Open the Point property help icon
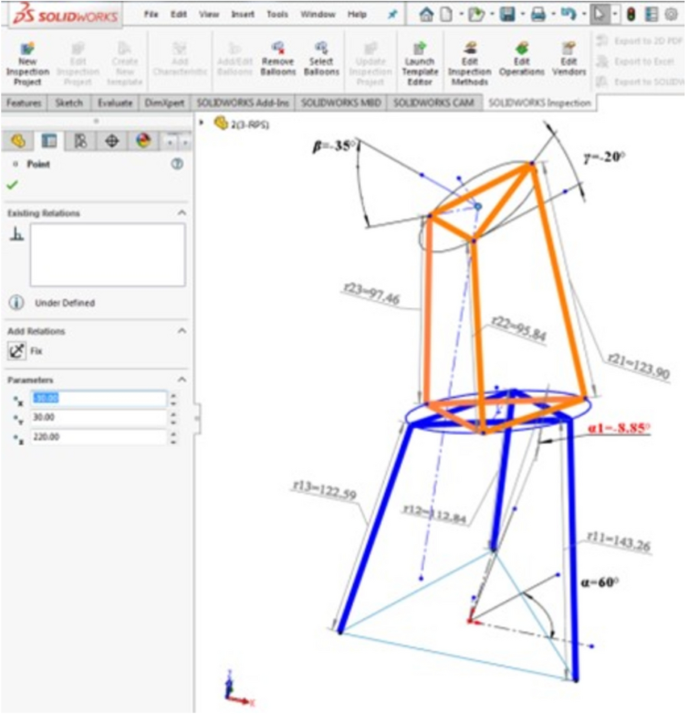The width and height of the screenshot is (685, 714). (177, 164)
